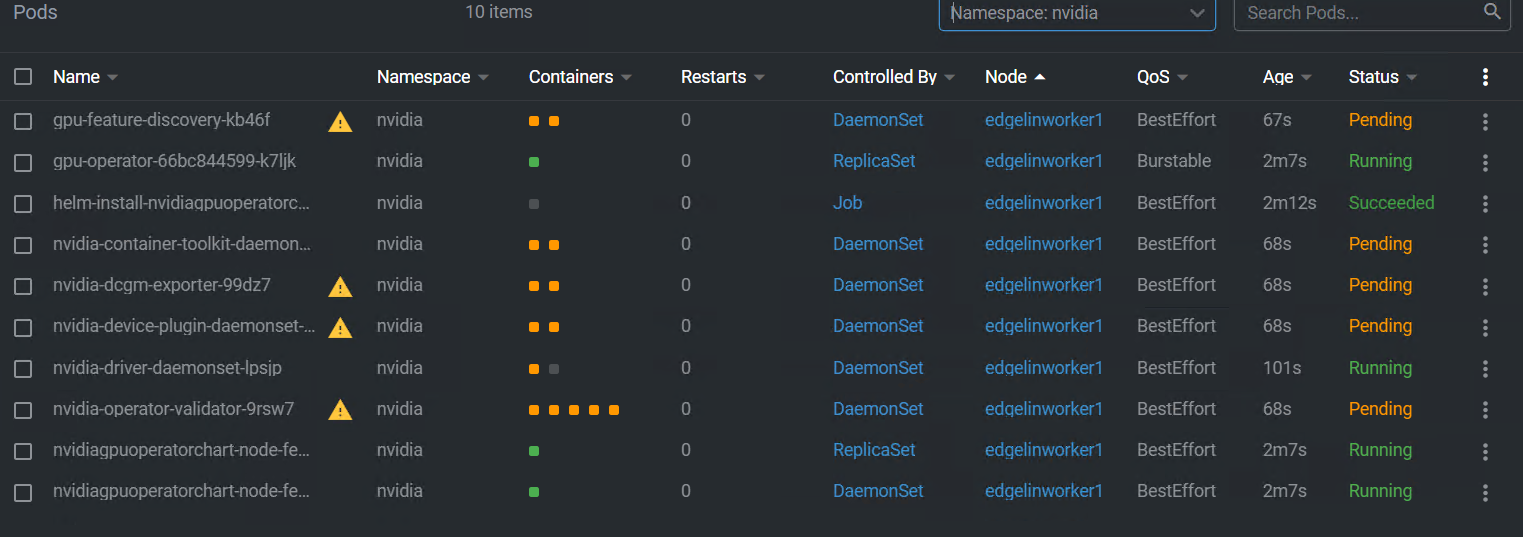Image resolution: width=1523 pixels, height=537 pixels.
Task: Click Running status of nvidia-driver-daemonset-lpsjp
Action: pyautogui.click(x=1380, y=368)
